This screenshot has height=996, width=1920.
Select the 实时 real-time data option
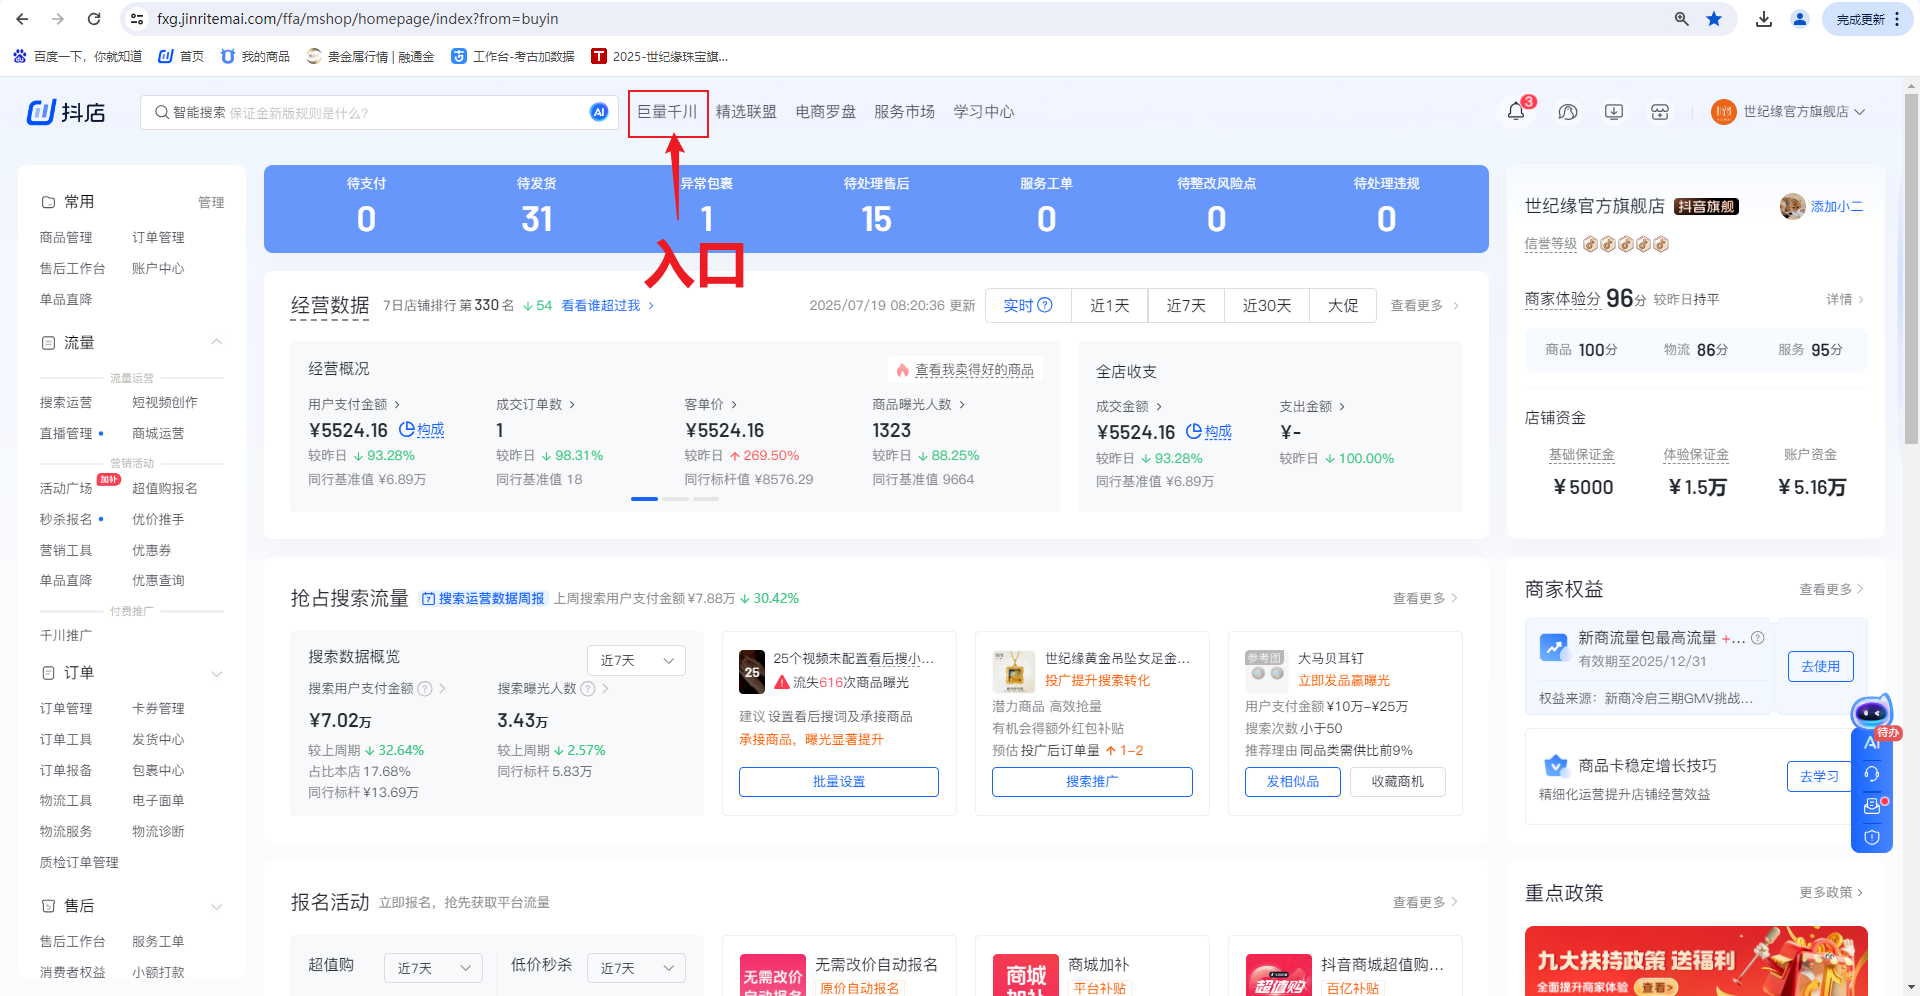[x=1028, y=305]
